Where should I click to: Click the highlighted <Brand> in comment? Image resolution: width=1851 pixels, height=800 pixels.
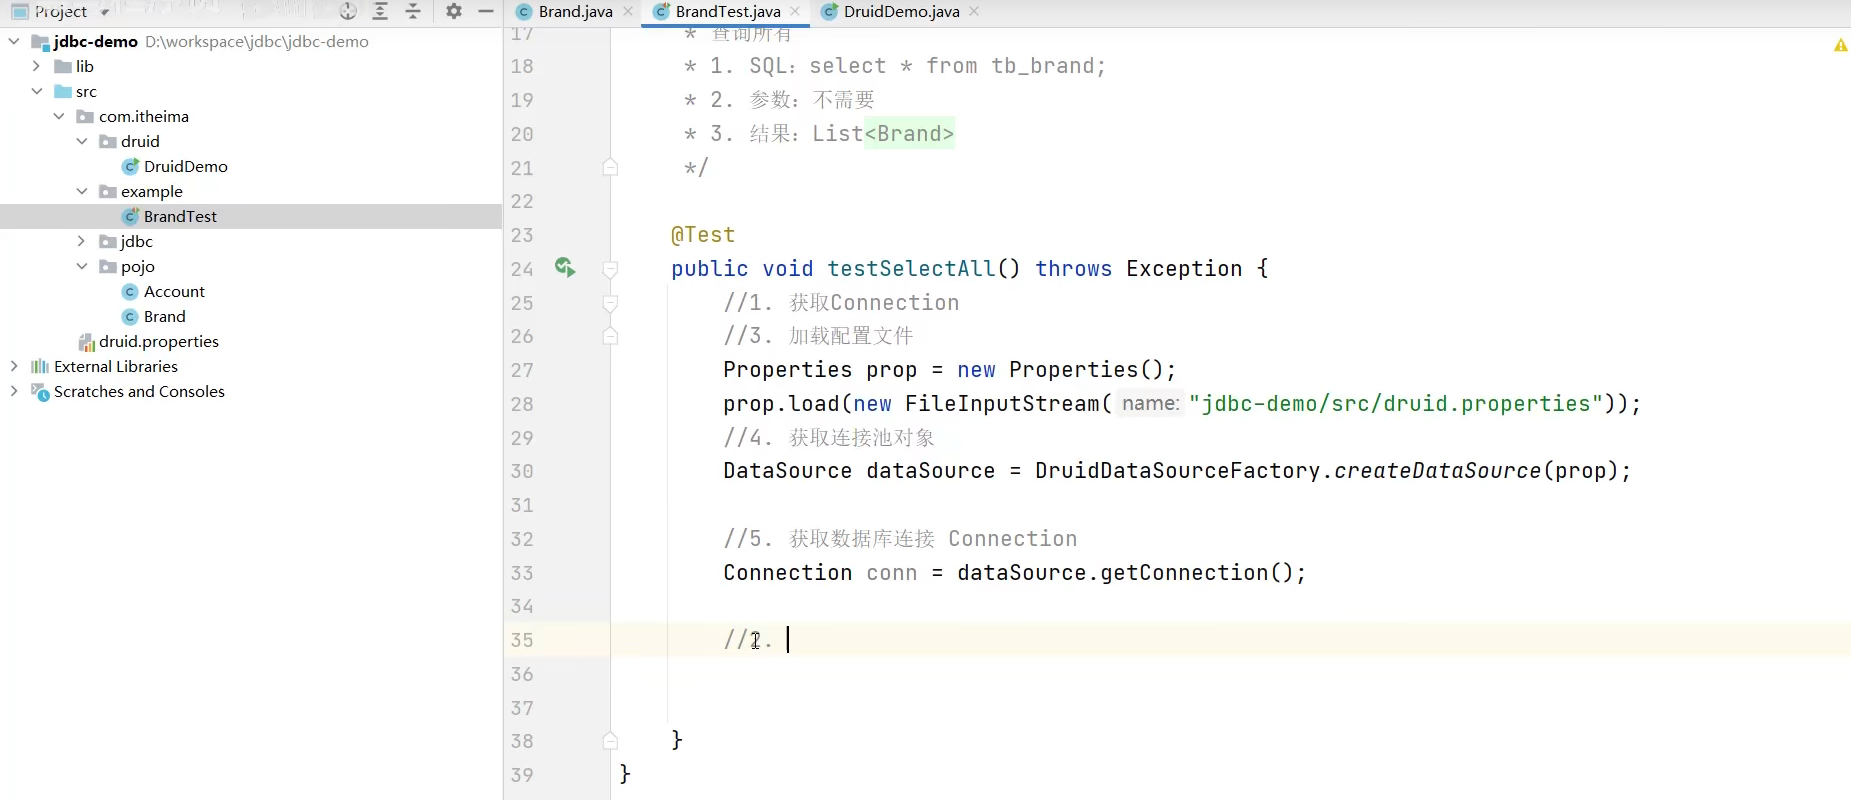point(909,134)
